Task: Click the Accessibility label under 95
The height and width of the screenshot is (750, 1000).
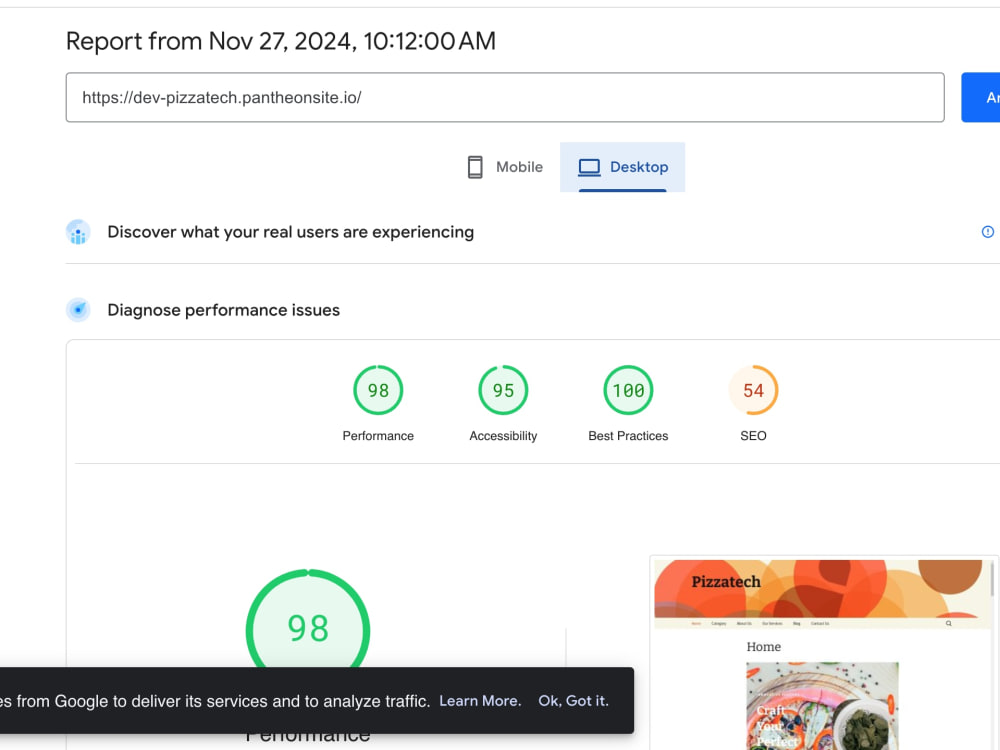Action: (503, 436)
